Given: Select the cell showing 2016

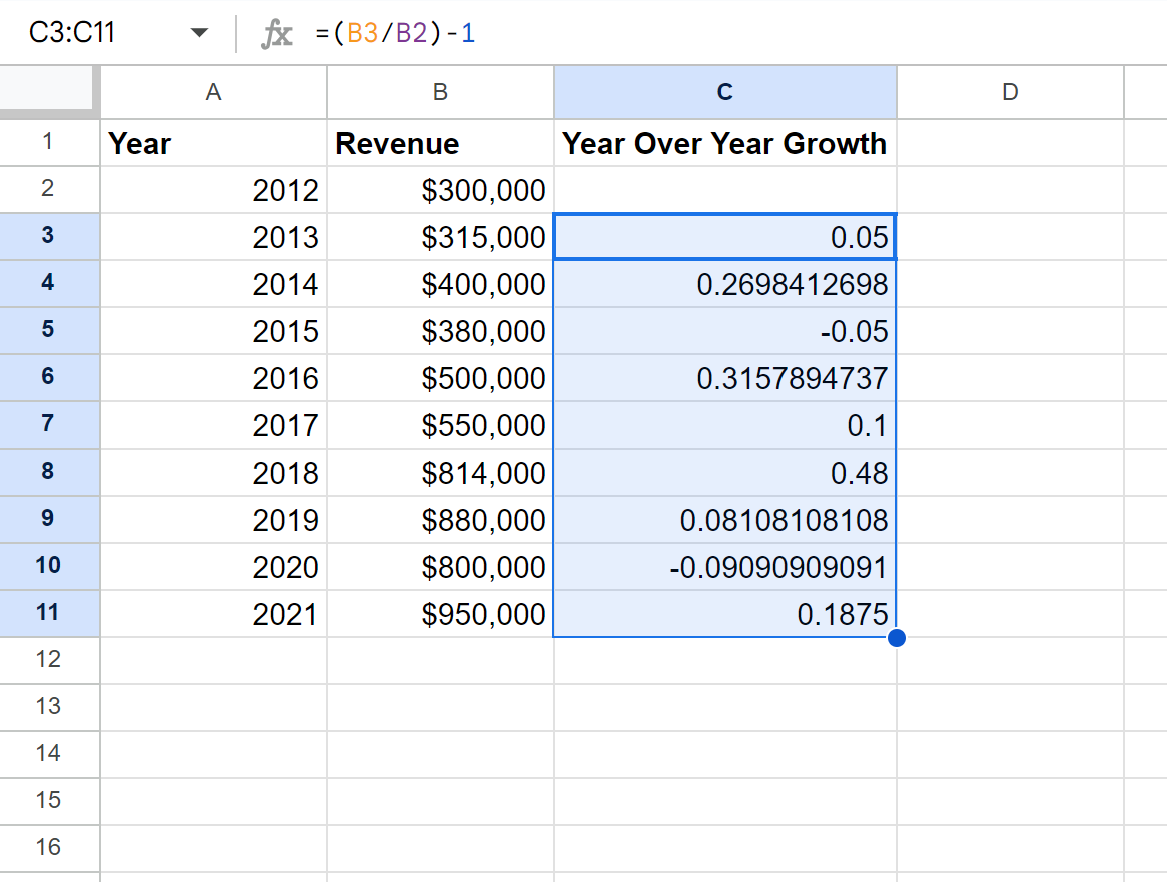Looking at the screenshot, I should point(213,378).
